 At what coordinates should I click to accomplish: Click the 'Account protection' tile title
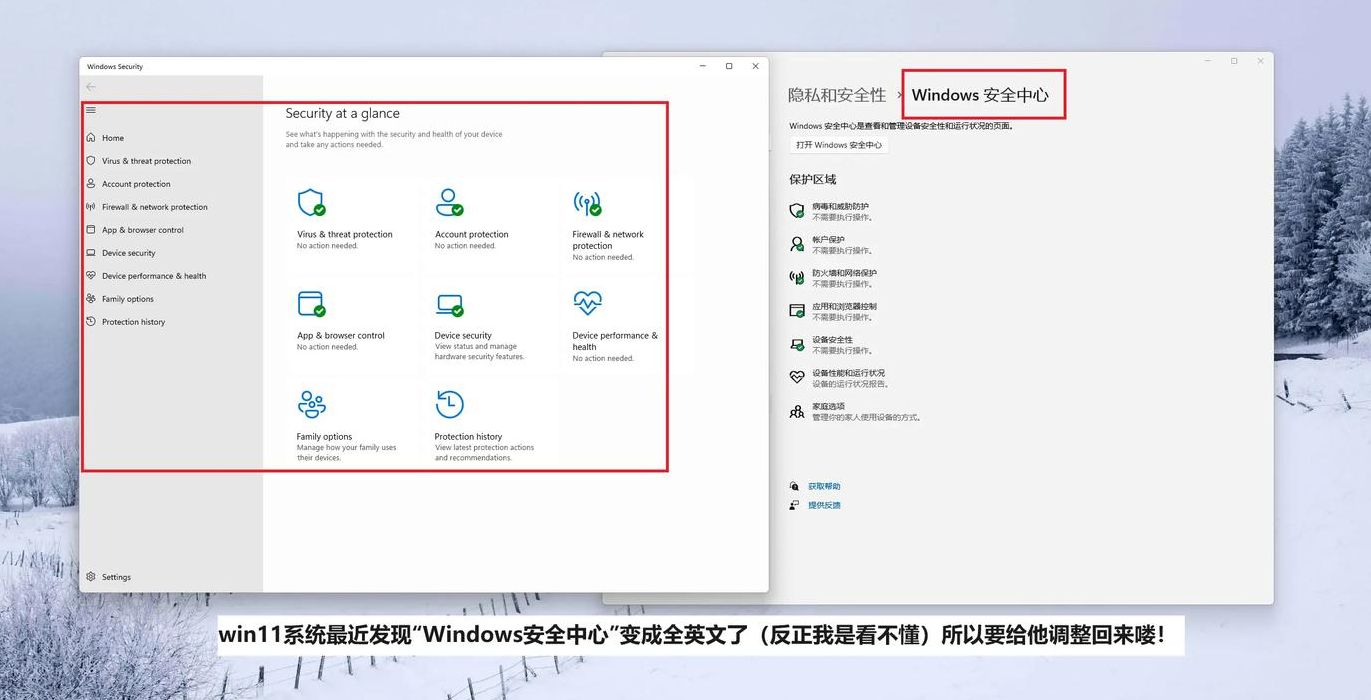[471, 235]
